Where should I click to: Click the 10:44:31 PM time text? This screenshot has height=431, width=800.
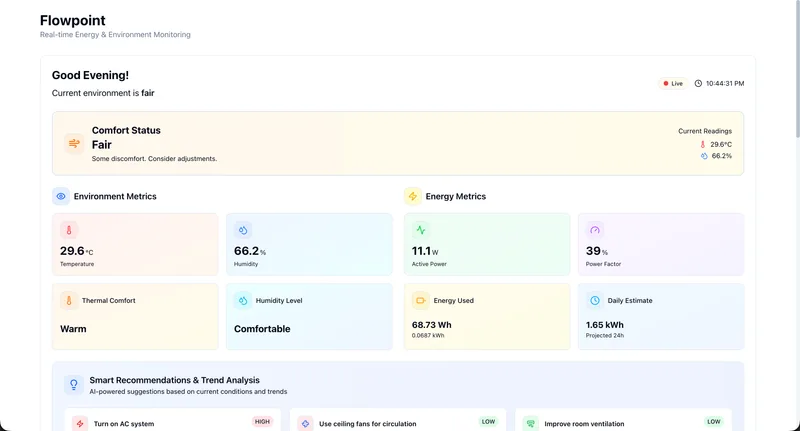coord(725,84)
